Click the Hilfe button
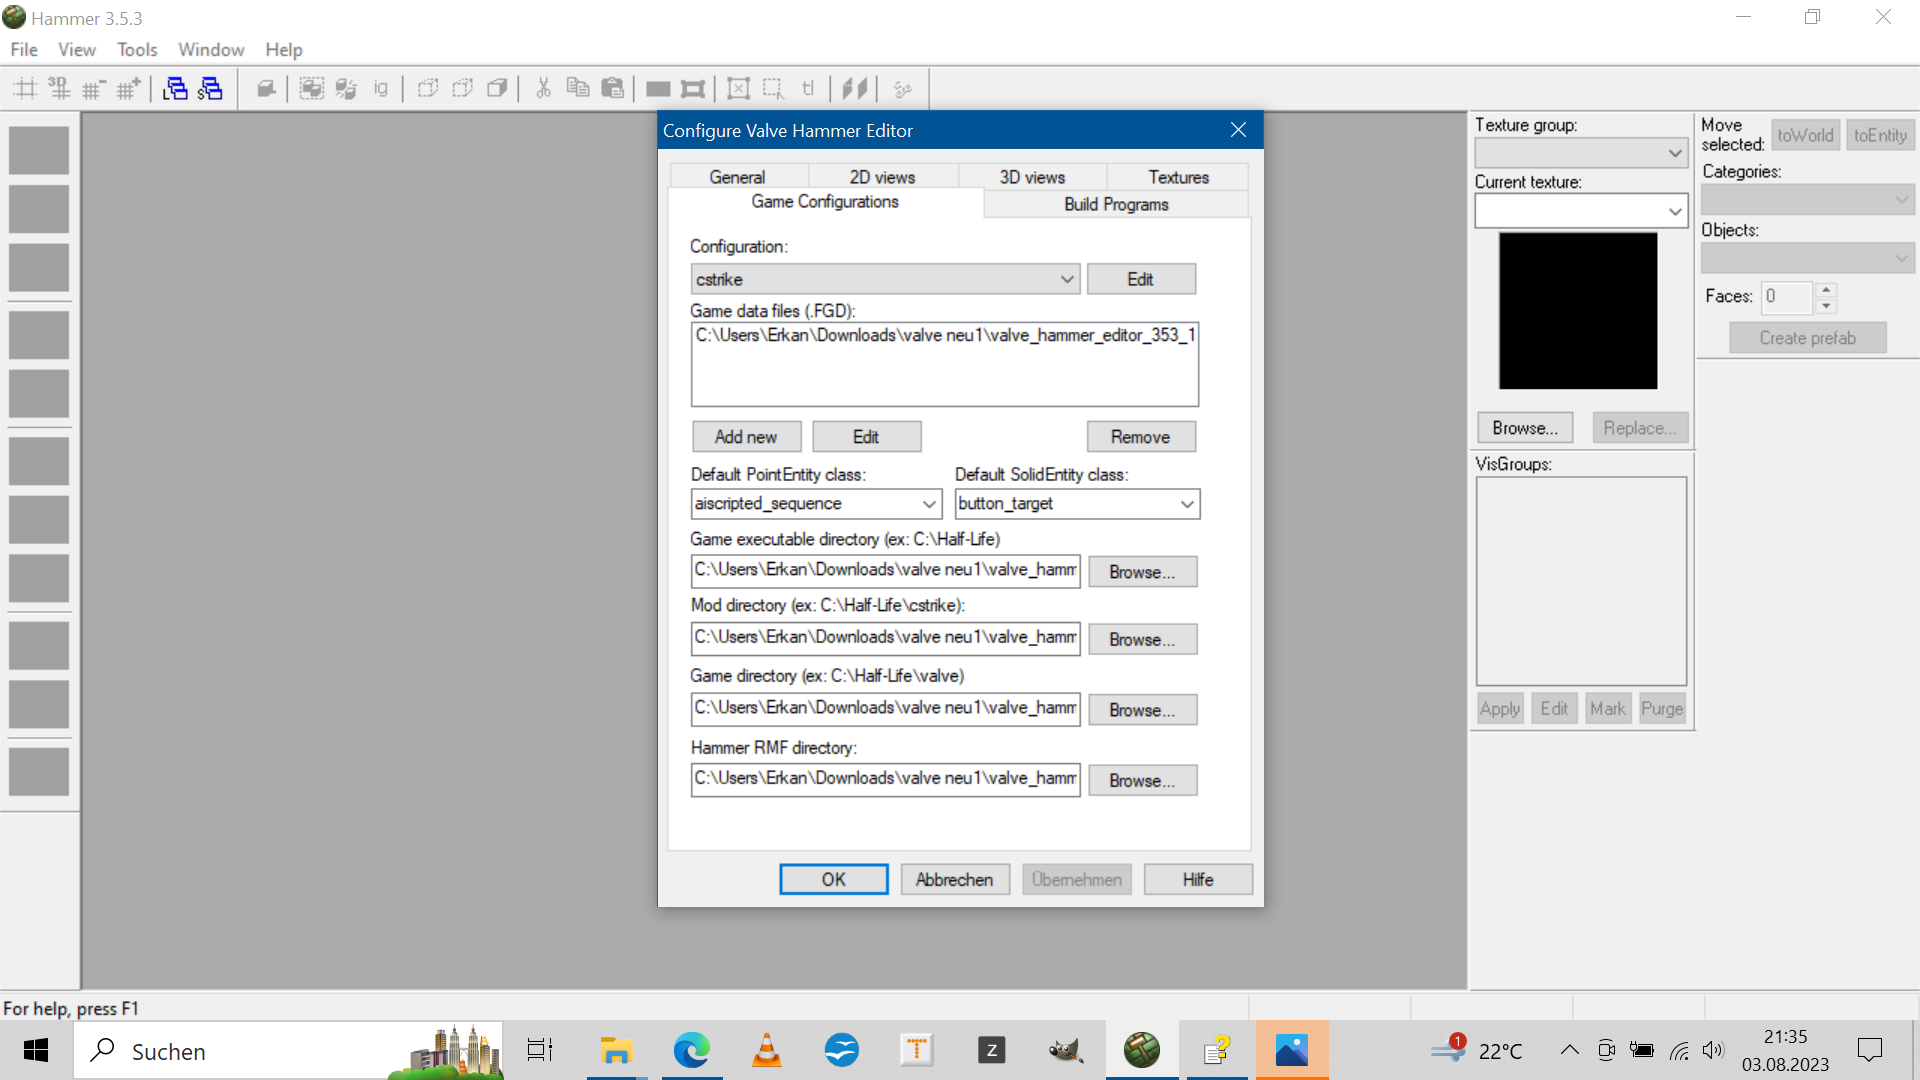Image resolution: width=1920 pixels, height=1080 pixels. click(1198, 879)
